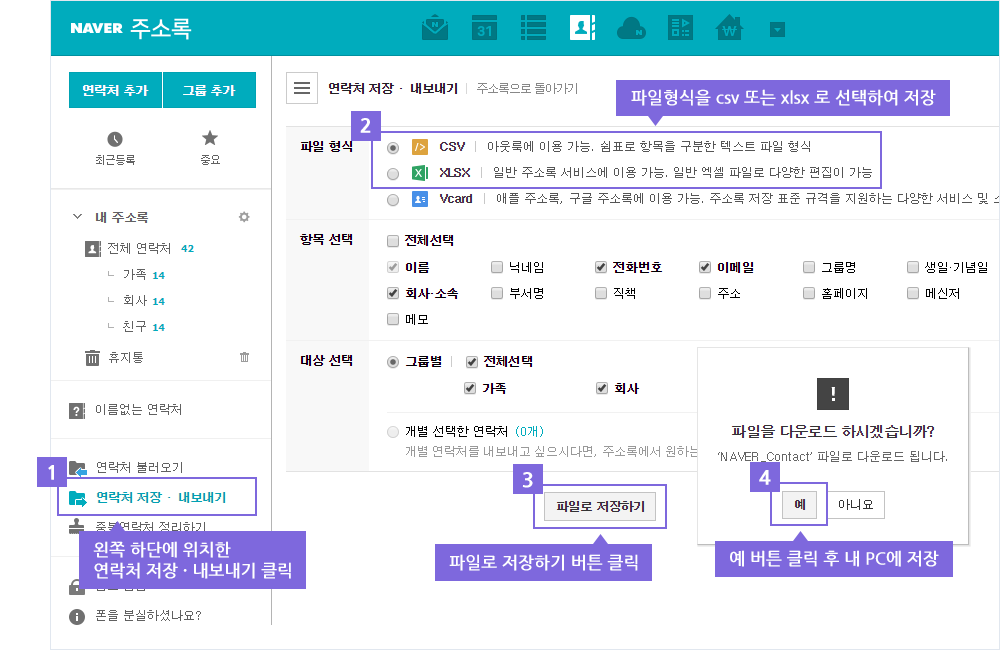Click the 주소록으로 돌아가기 link

pyautogui.click(x=525, y=87)
